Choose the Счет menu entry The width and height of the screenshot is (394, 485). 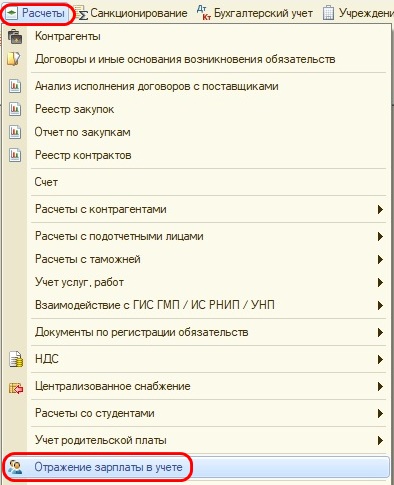(46, 182)
